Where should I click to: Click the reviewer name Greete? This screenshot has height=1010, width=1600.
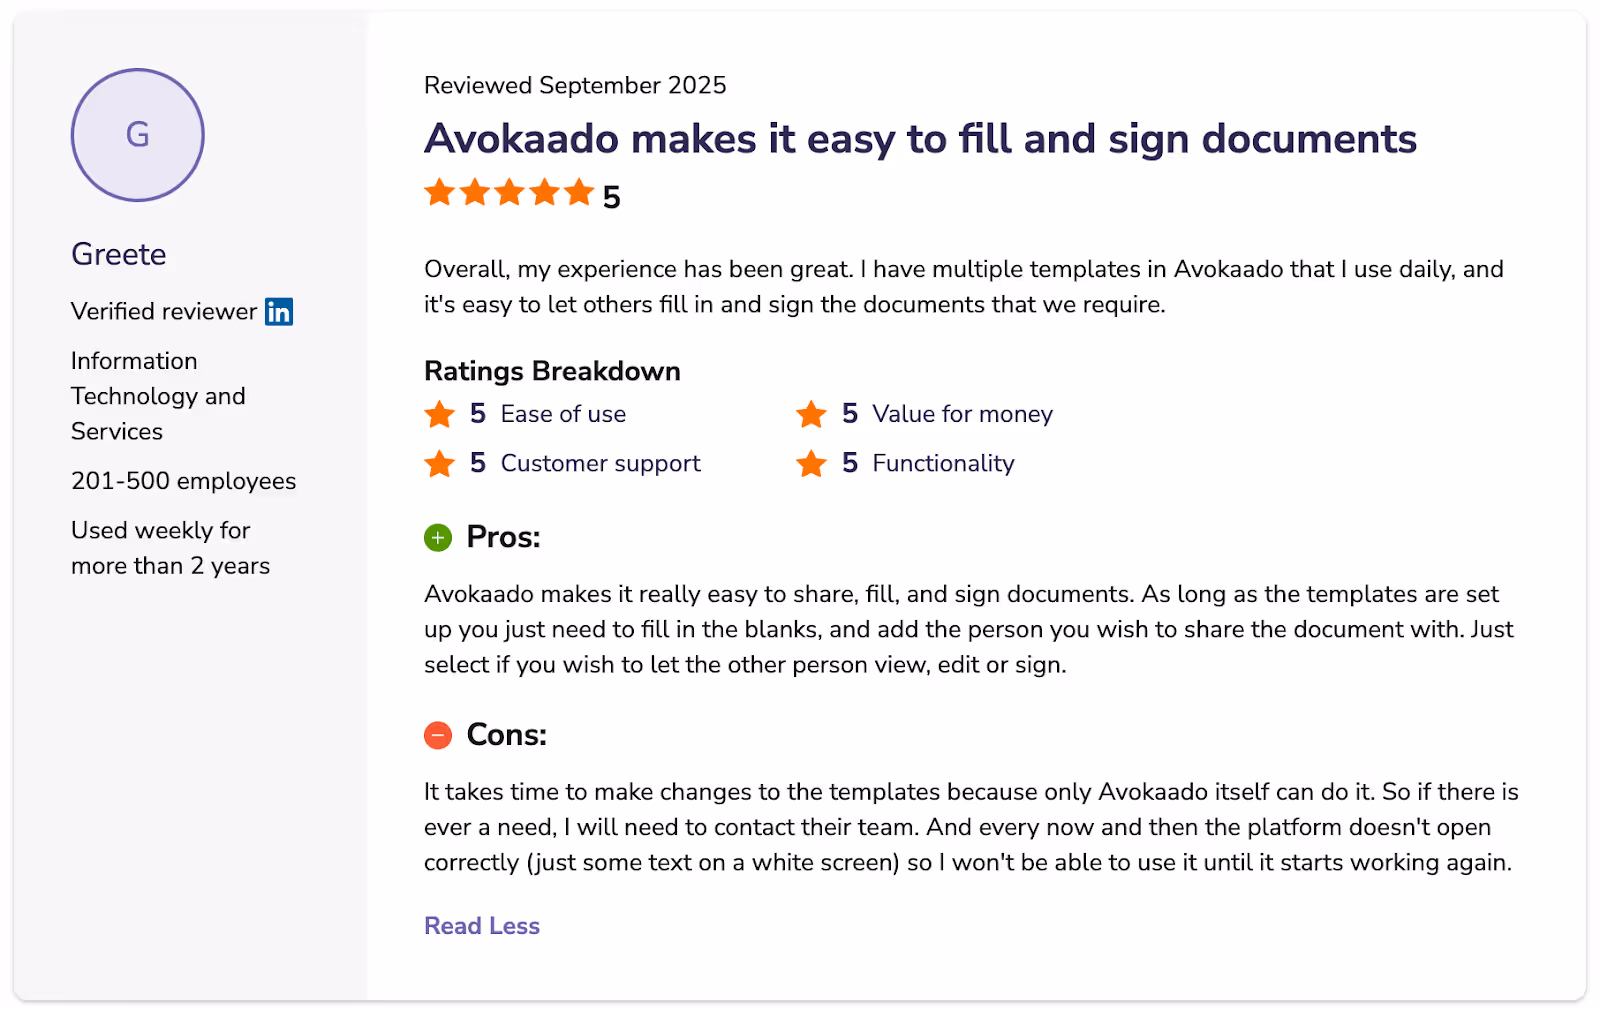point(118,254)
